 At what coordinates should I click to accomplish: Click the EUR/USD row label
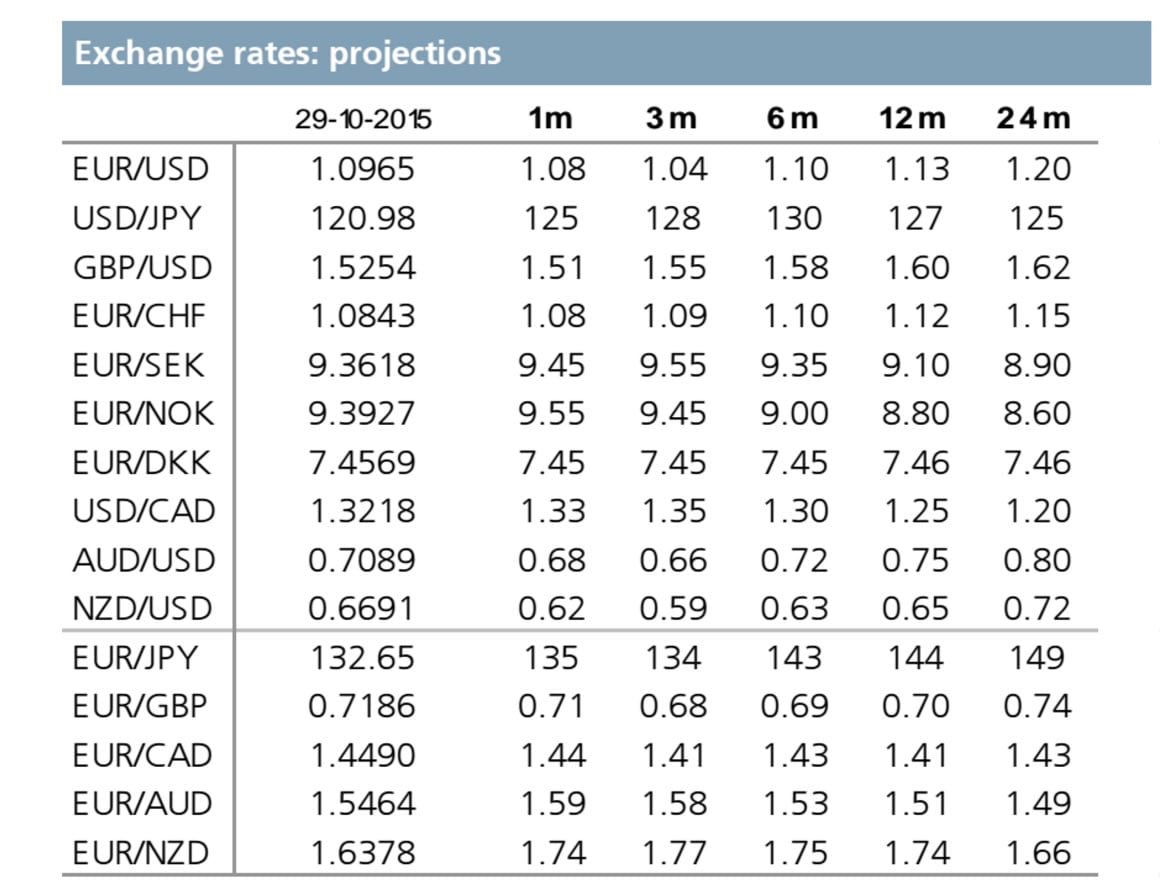(x=140, y=169)
